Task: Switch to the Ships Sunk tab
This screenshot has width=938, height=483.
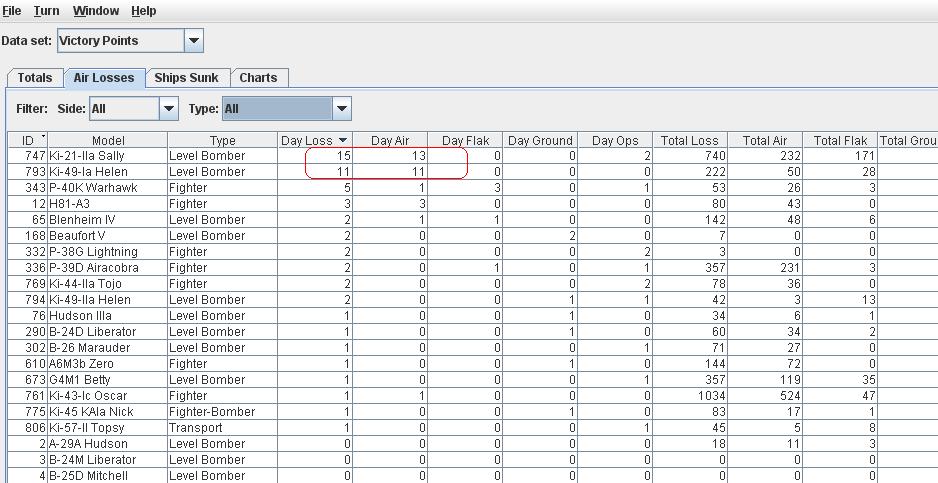Action: click(x=186, y=78)
